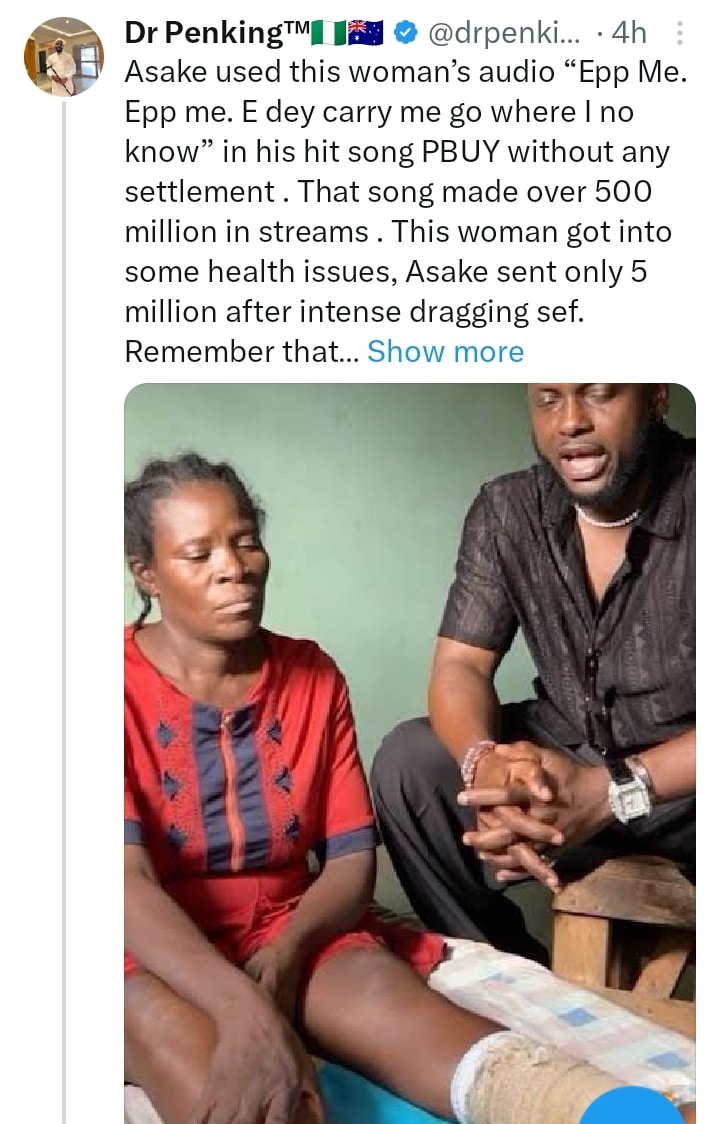Expand the tweet with Show more
Viewport: 720px width, 1124px height.
coord(445,352)
